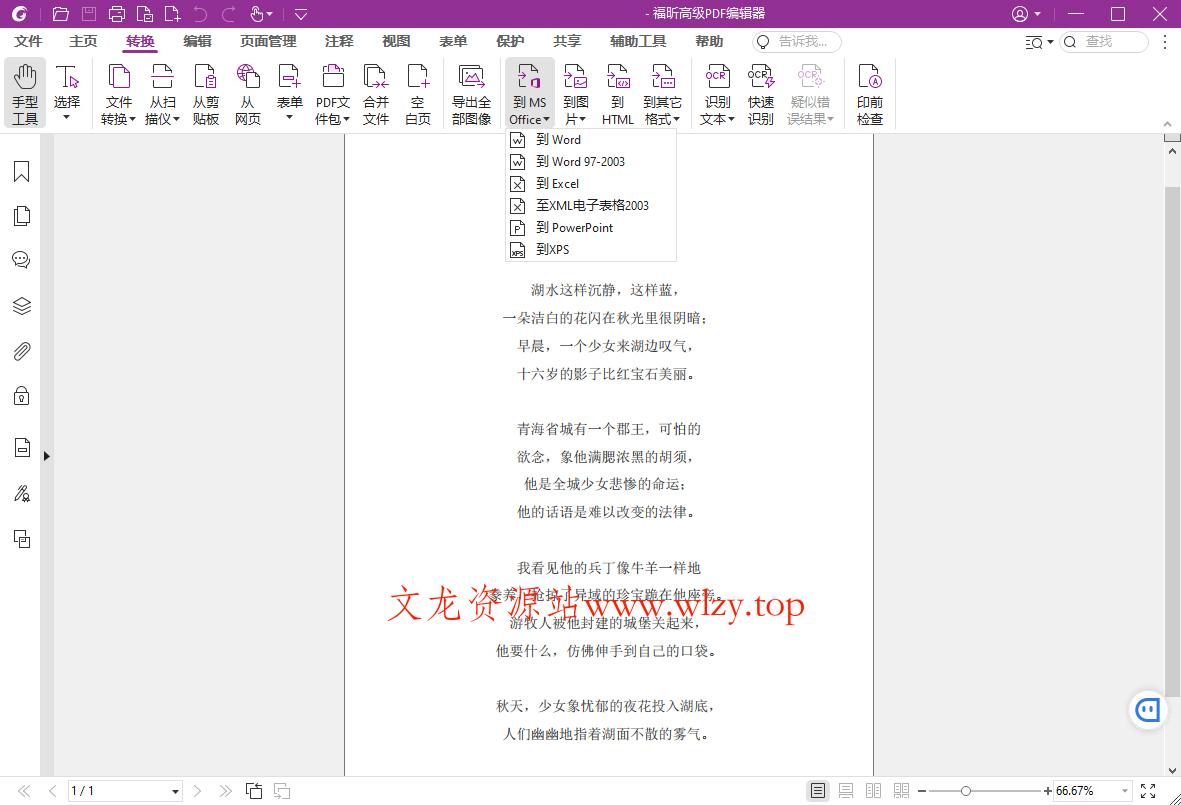Image resolution: width=1181 pixels, height=805 pixels.
Task: Switch to facing pages layout
Action: click(873, 790)
